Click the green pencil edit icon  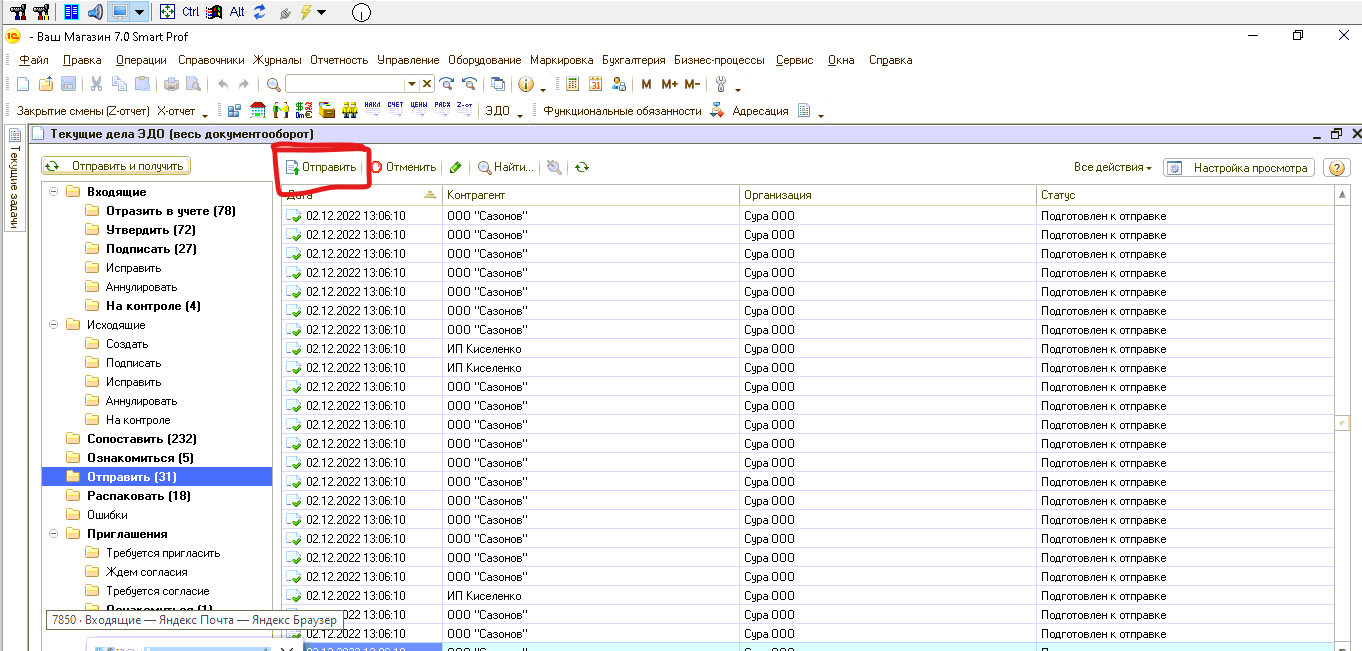pos(455,168)
